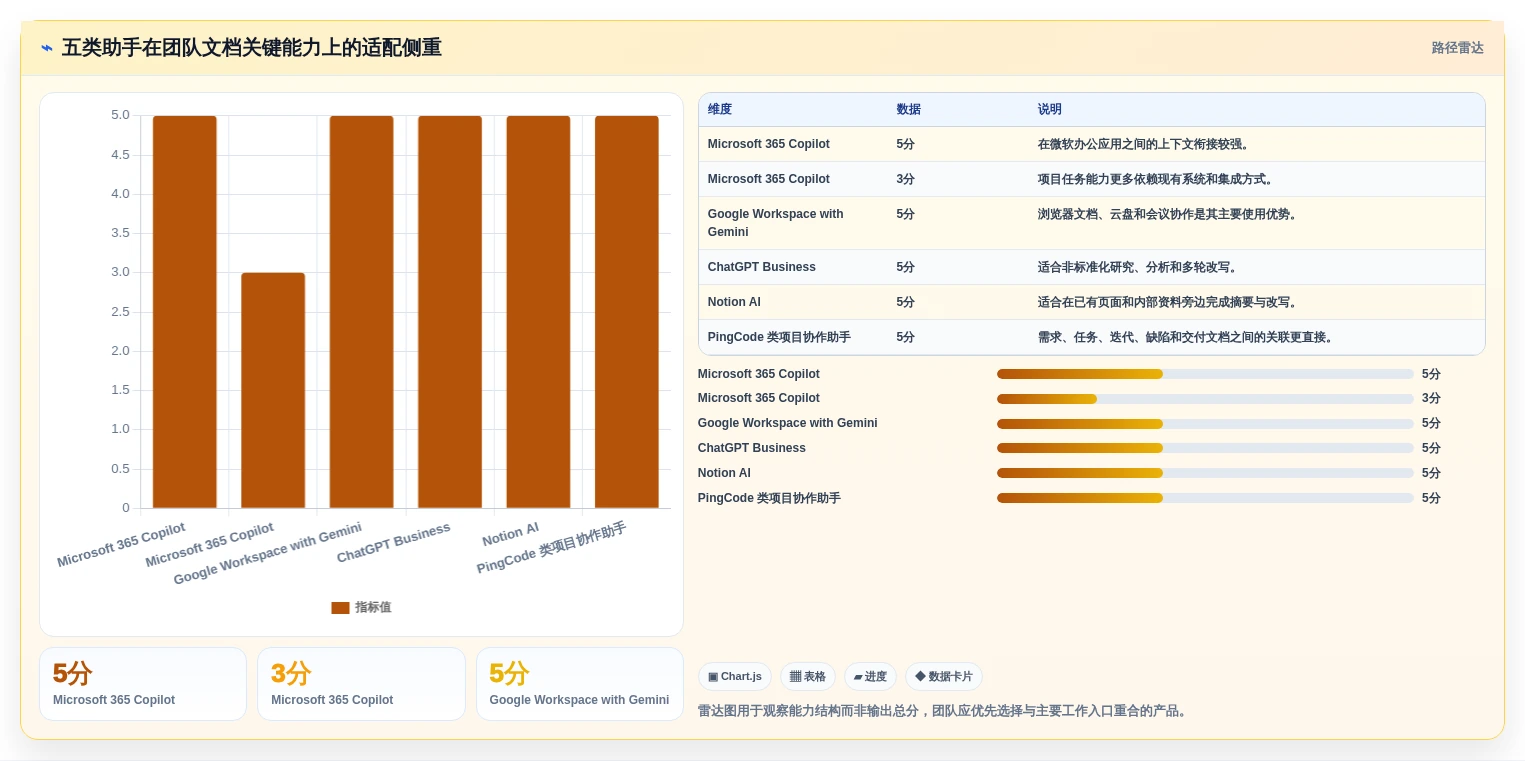
Task: Click the Google Workspace with Gemini chart bar
Action: tap(361, 312)
